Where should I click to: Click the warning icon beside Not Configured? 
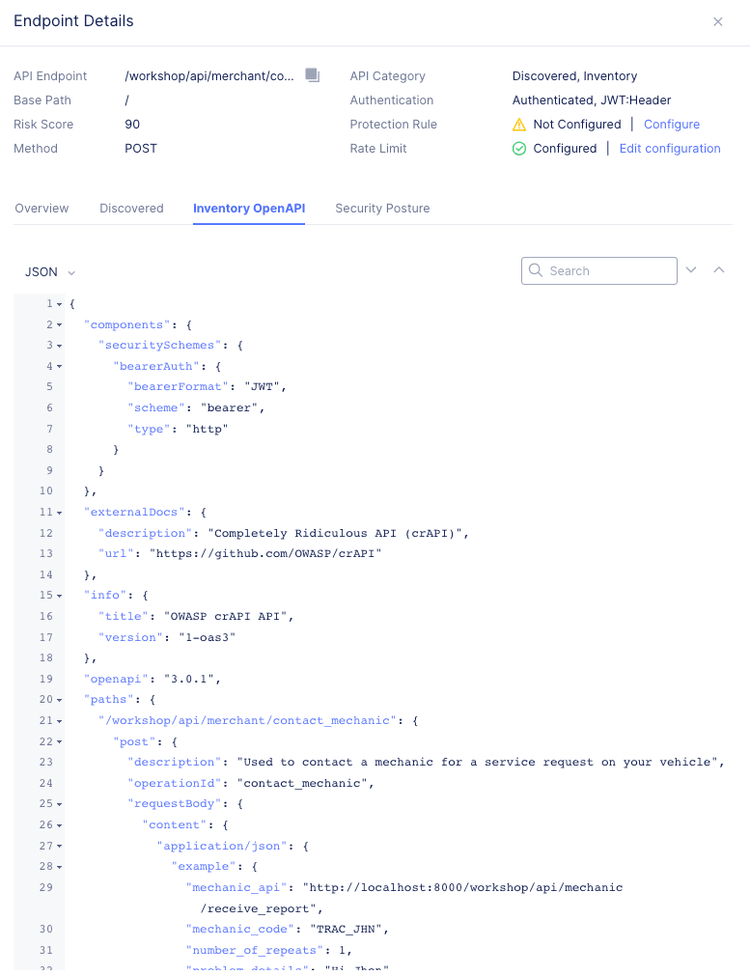[x=519, y=124]
